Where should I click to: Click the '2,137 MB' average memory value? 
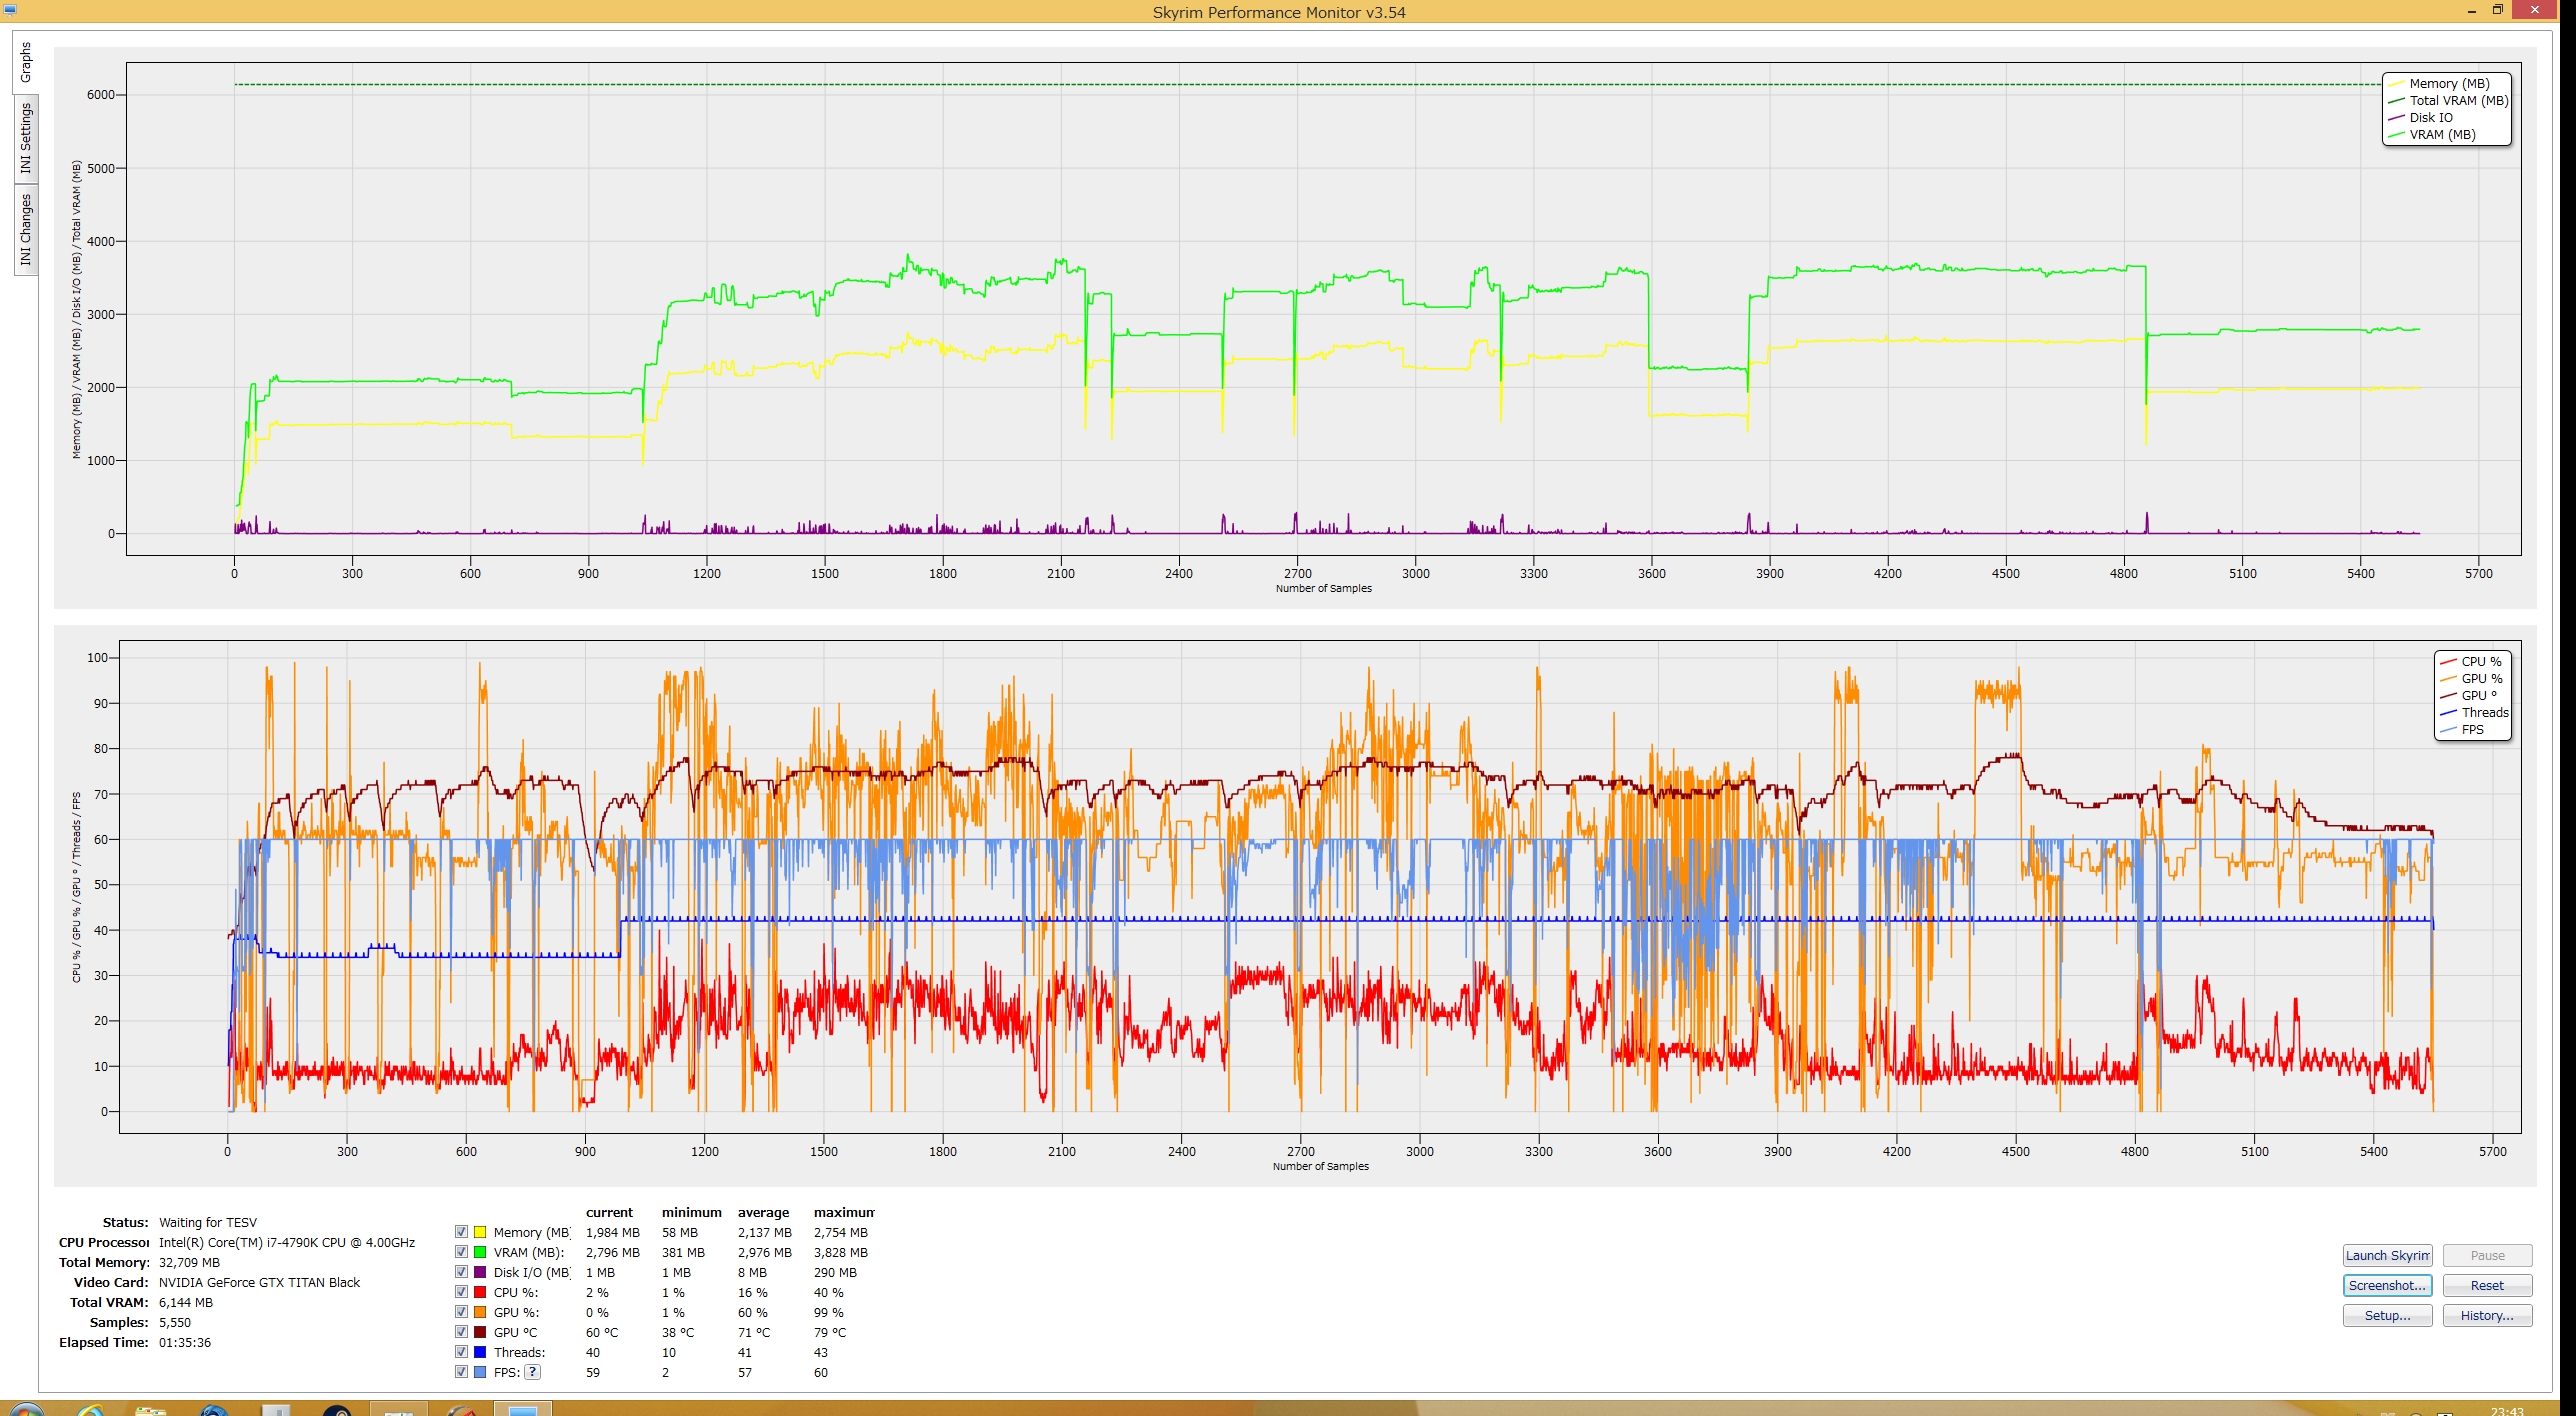tap(765, 1233)
